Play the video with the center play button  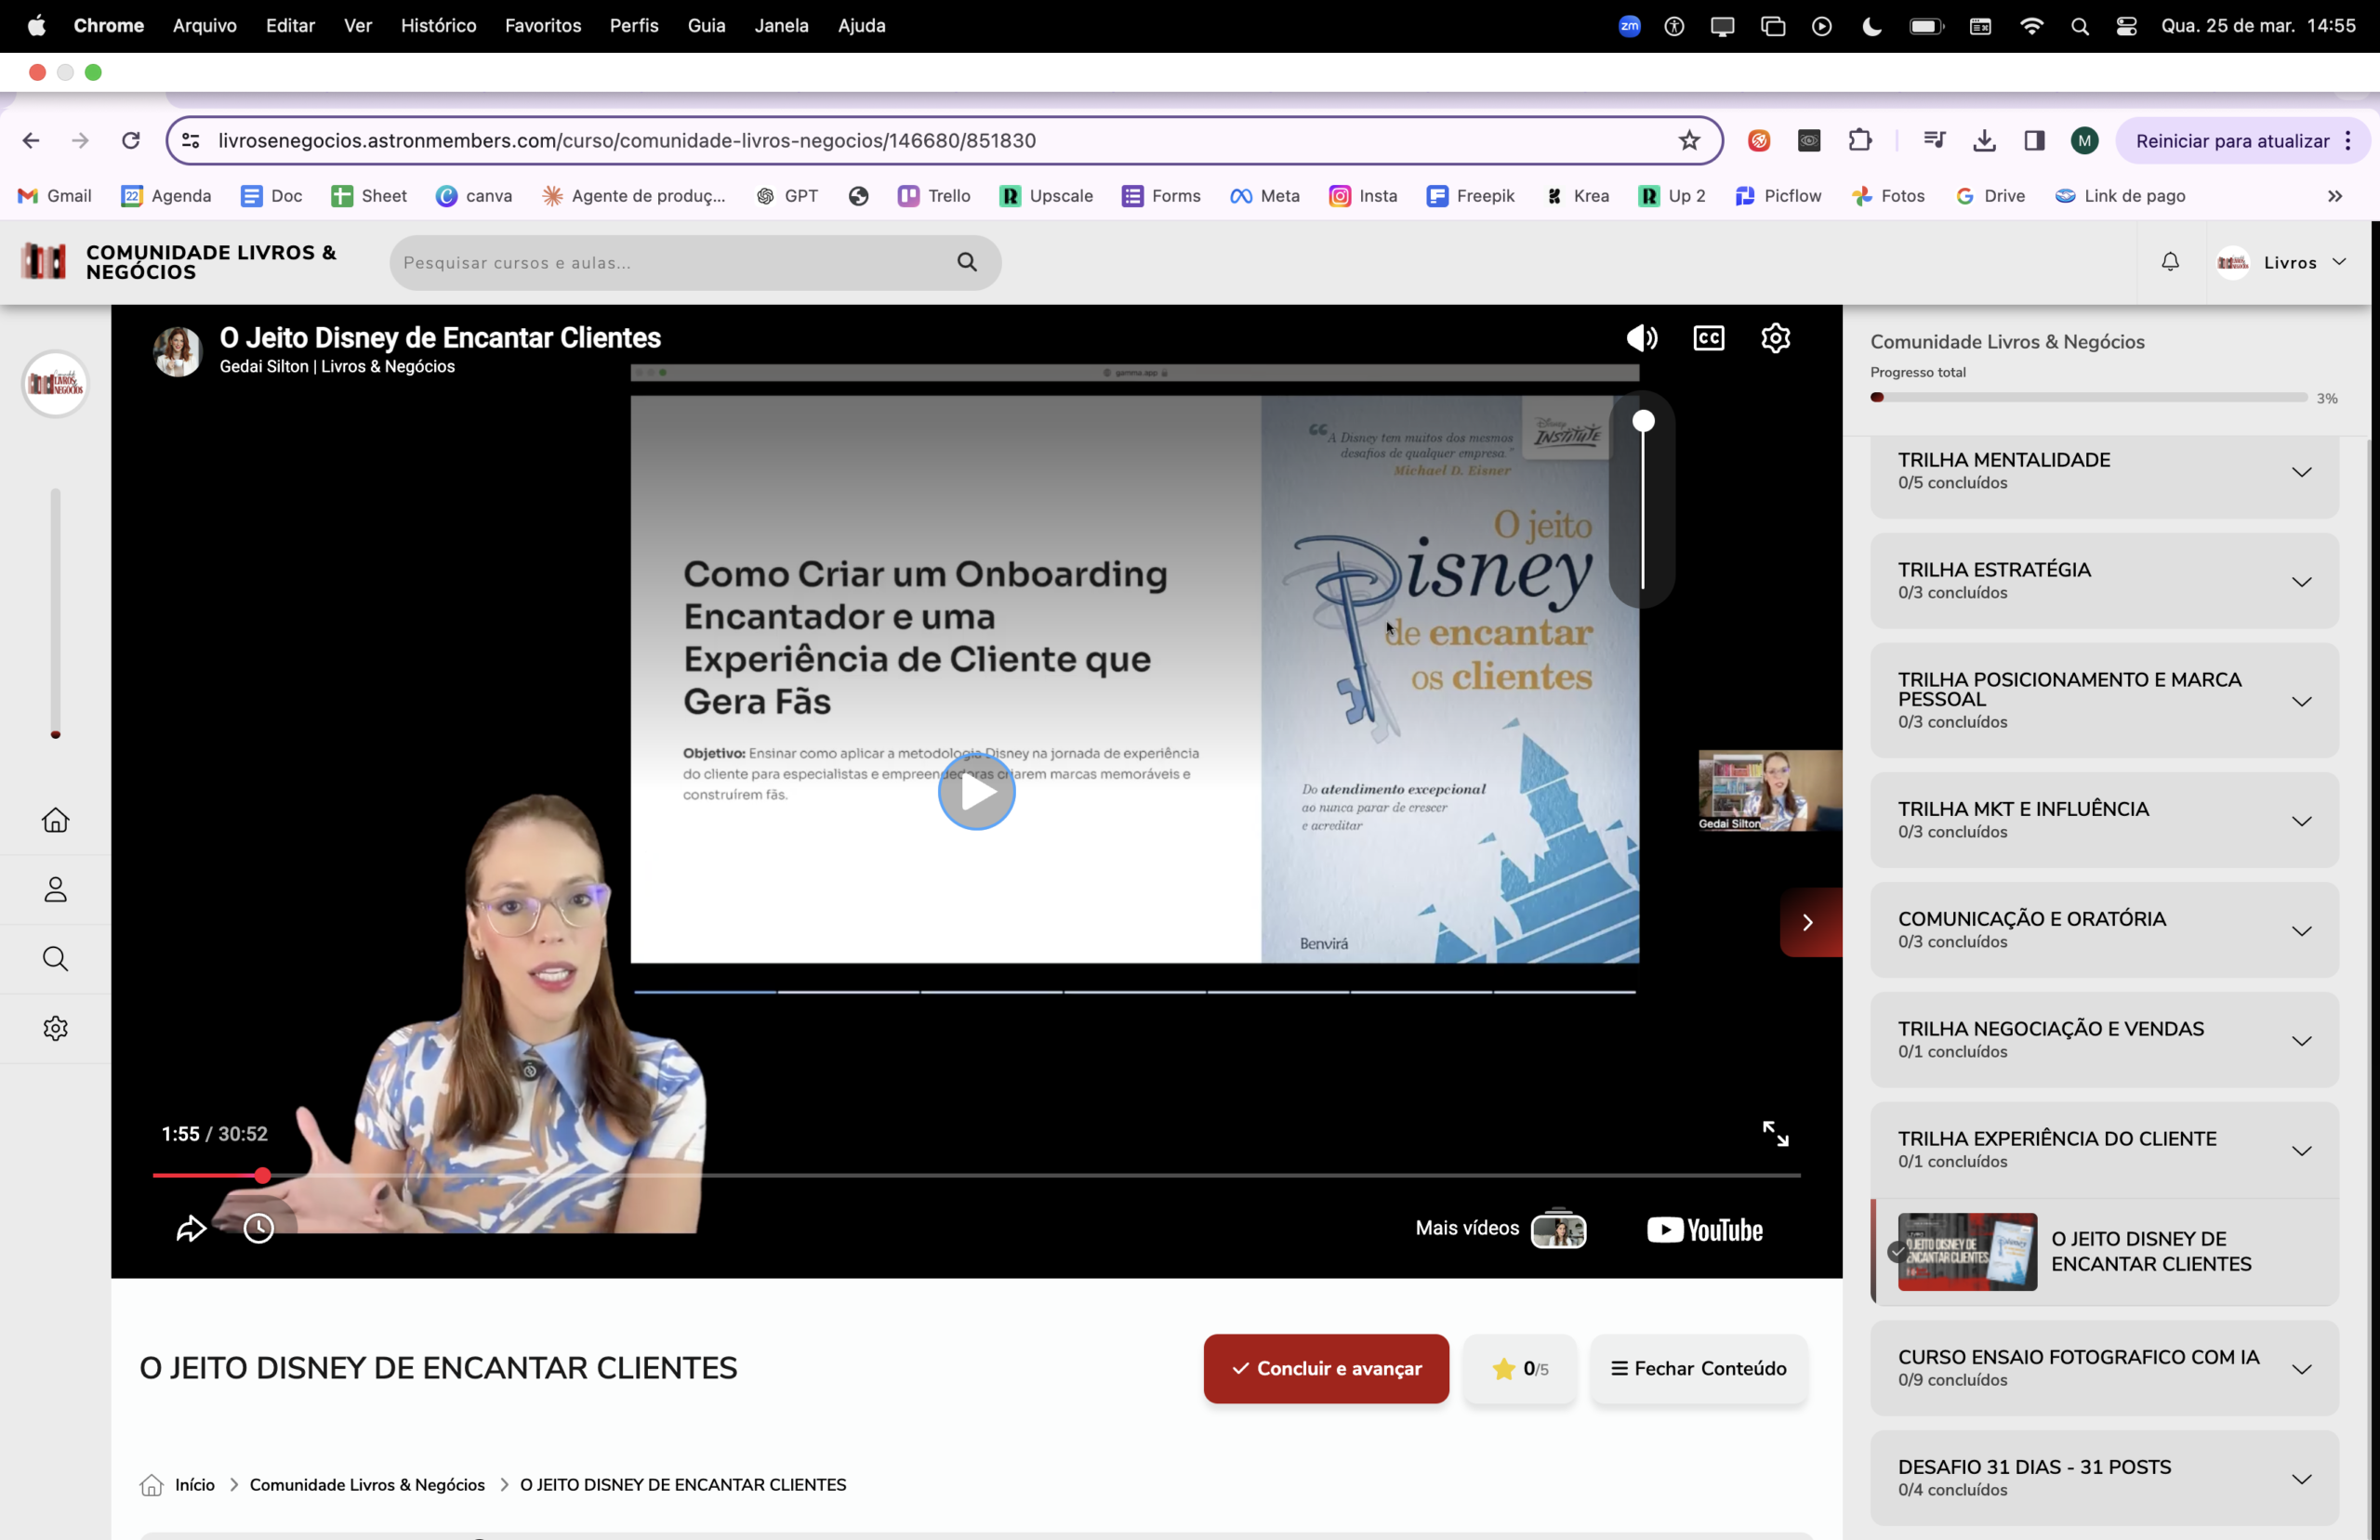[976, 791]
